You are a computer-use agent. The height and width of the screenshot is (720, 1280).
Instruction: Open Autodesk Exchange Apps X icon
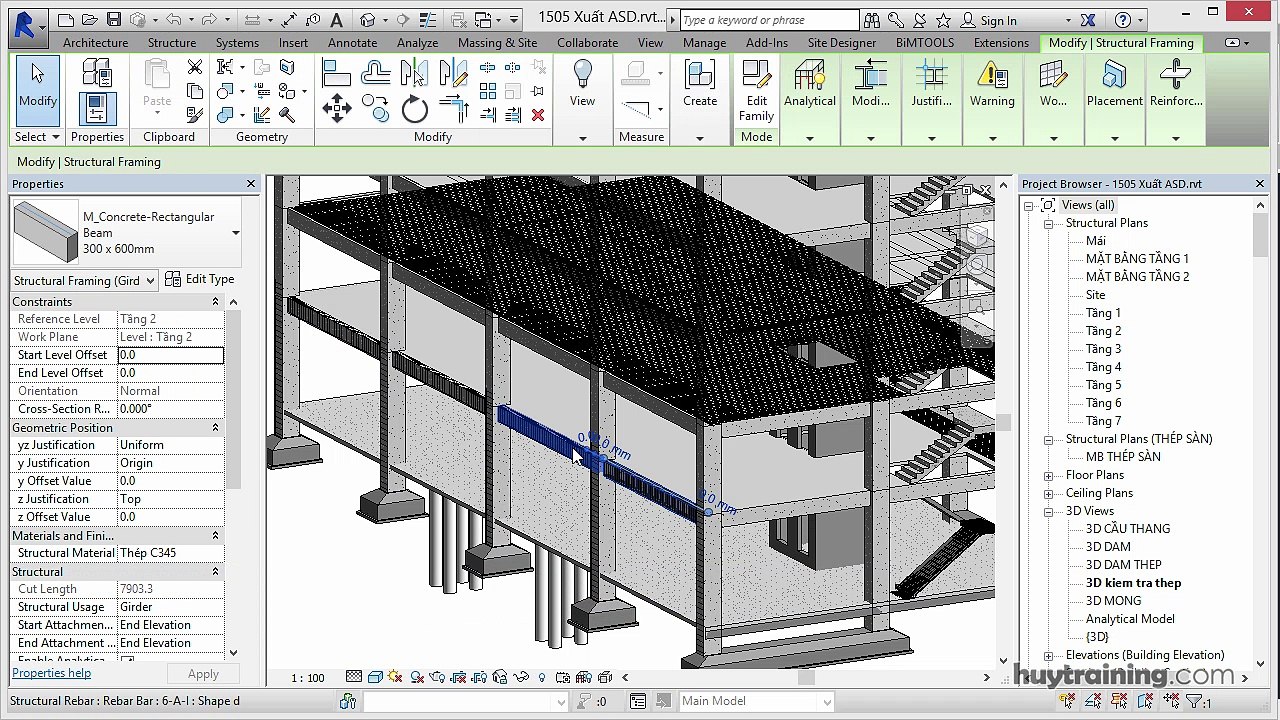tap(1088, 20)
